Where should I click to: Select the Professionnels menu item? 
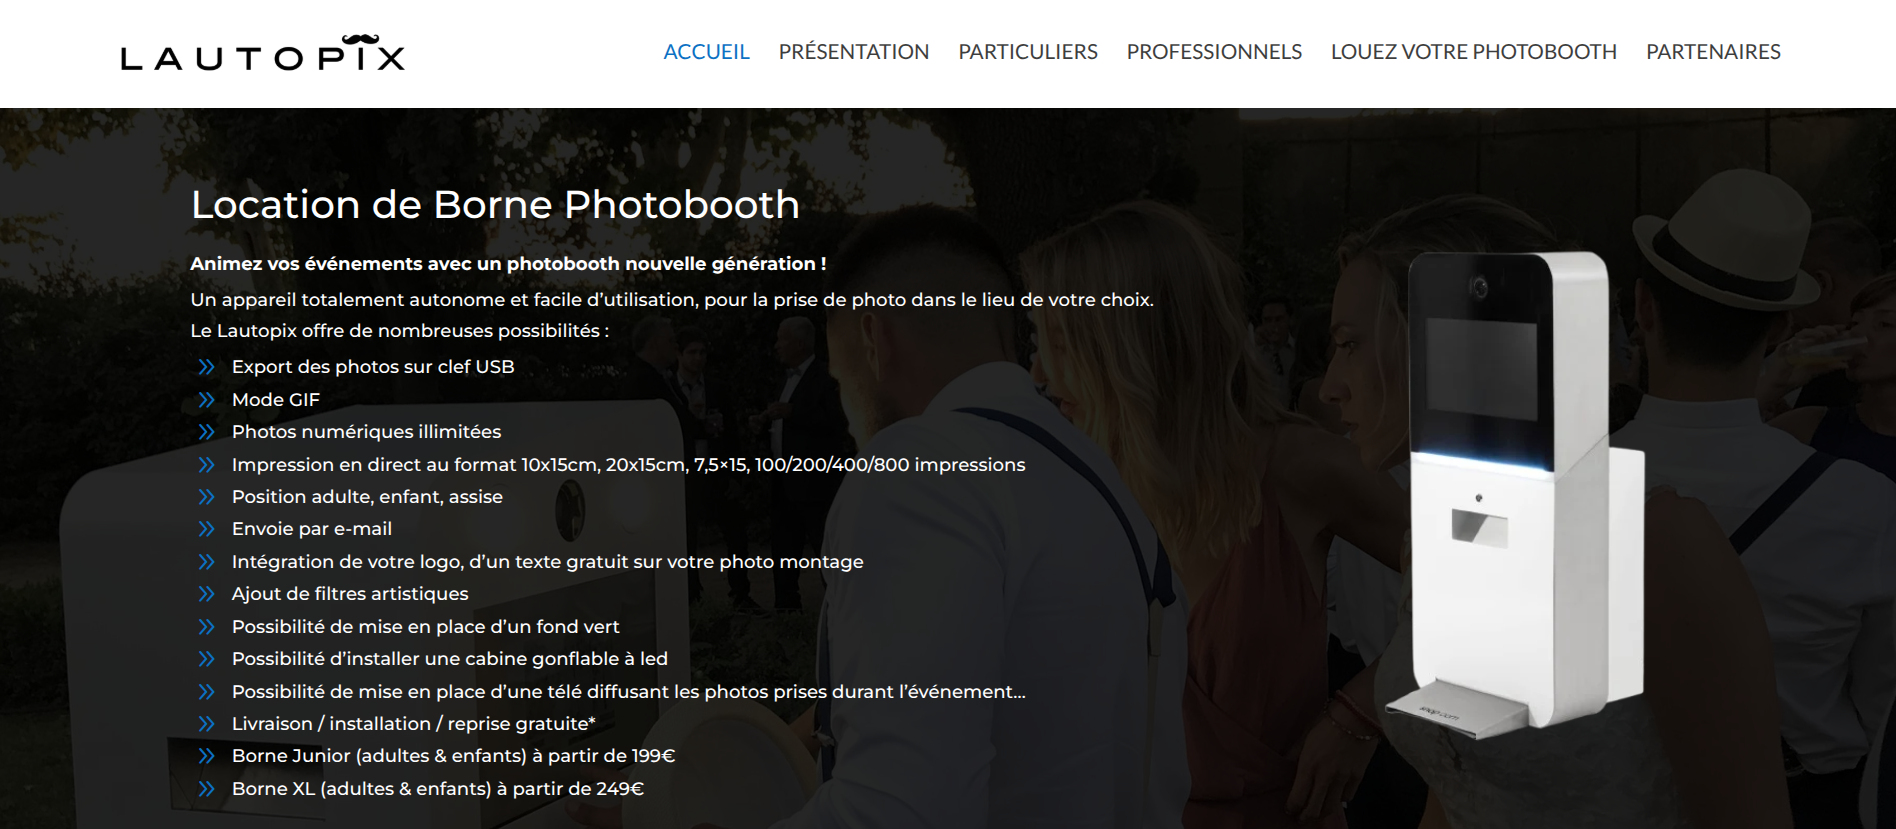1214,52
